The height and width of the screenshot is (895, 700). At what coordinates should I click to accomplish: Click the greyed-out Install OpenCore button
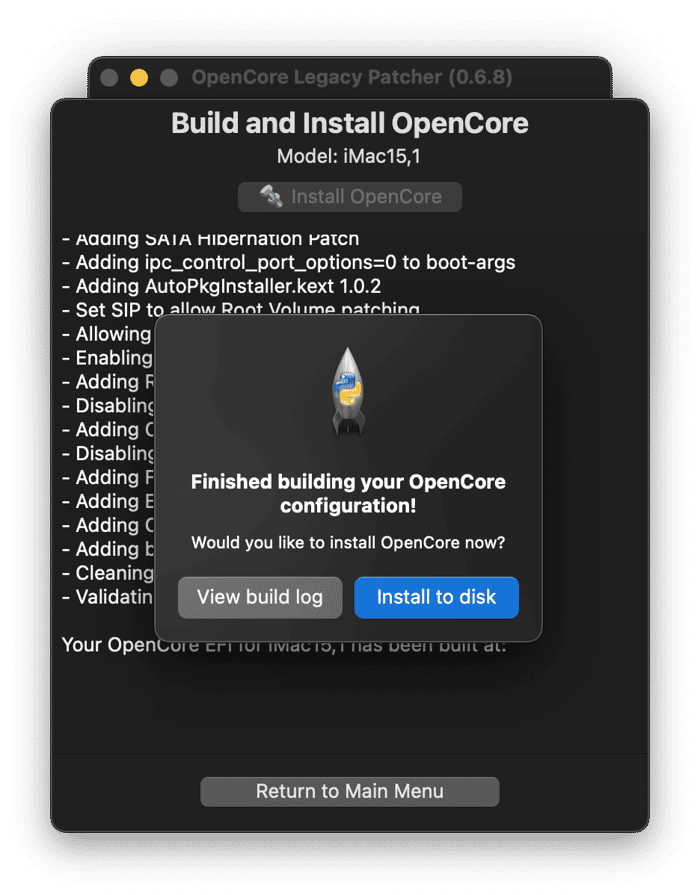coord(350,197)
